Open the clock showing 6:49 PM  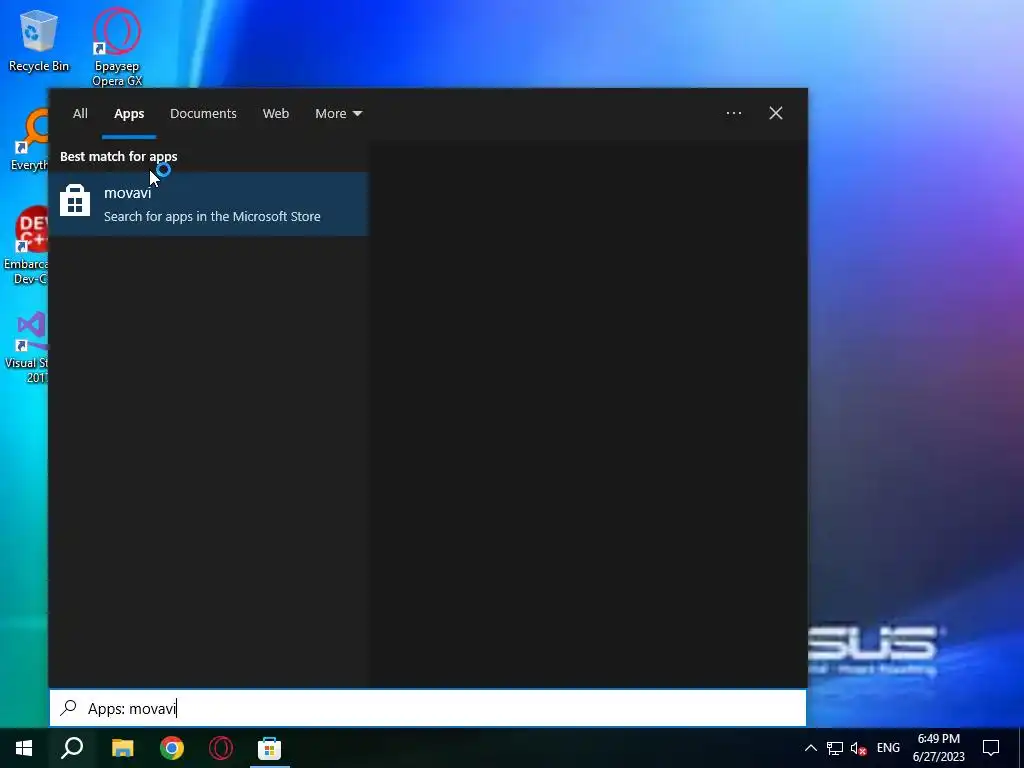[938, 748]
